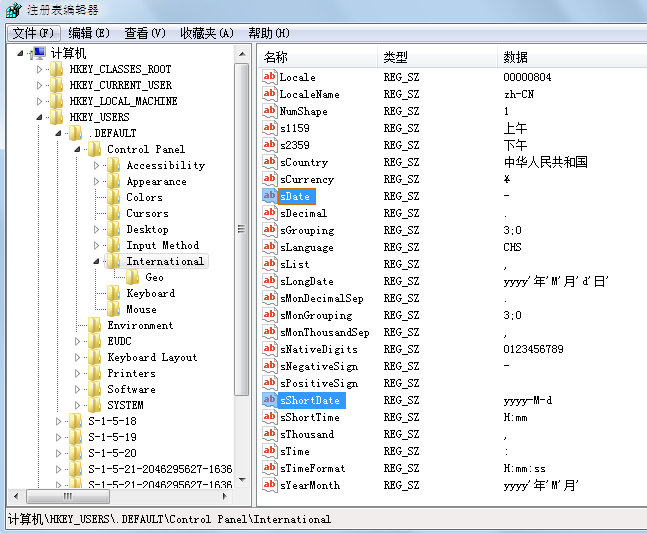
Task: Click the string value icon beside sShortDate
Action: point(269,400)
